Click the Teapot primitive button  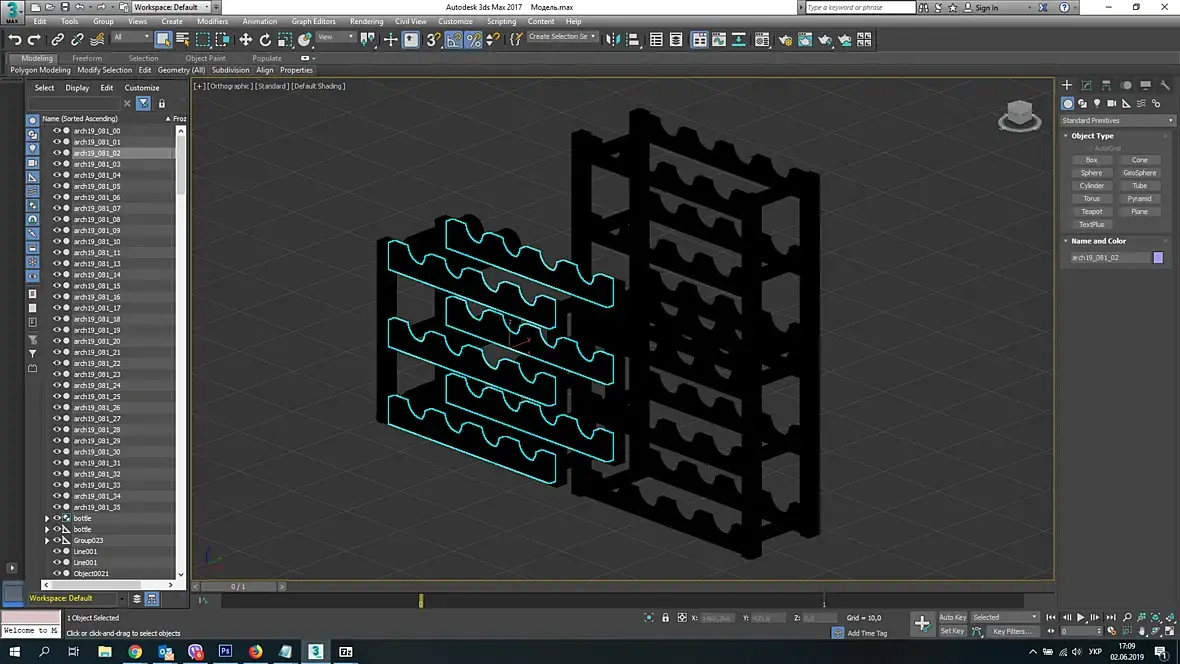[1091, 212]
